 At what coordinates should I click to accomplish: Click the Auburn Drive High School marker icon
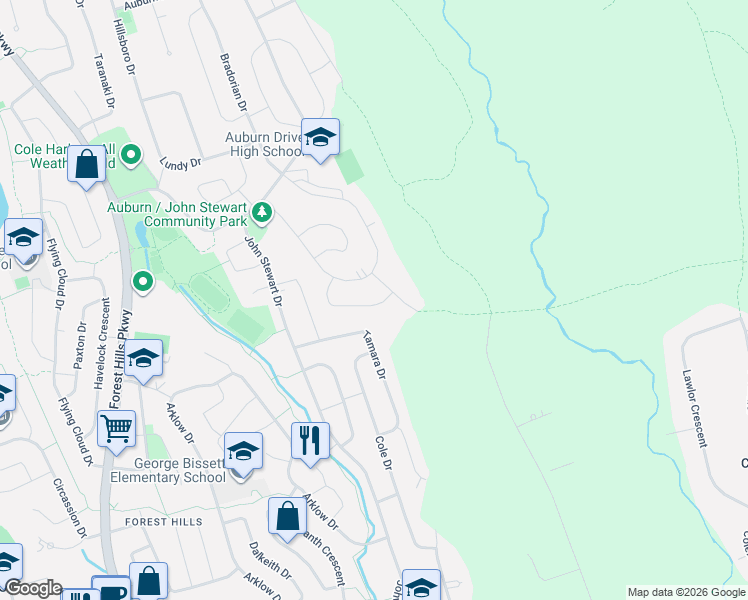pos(321,138)
